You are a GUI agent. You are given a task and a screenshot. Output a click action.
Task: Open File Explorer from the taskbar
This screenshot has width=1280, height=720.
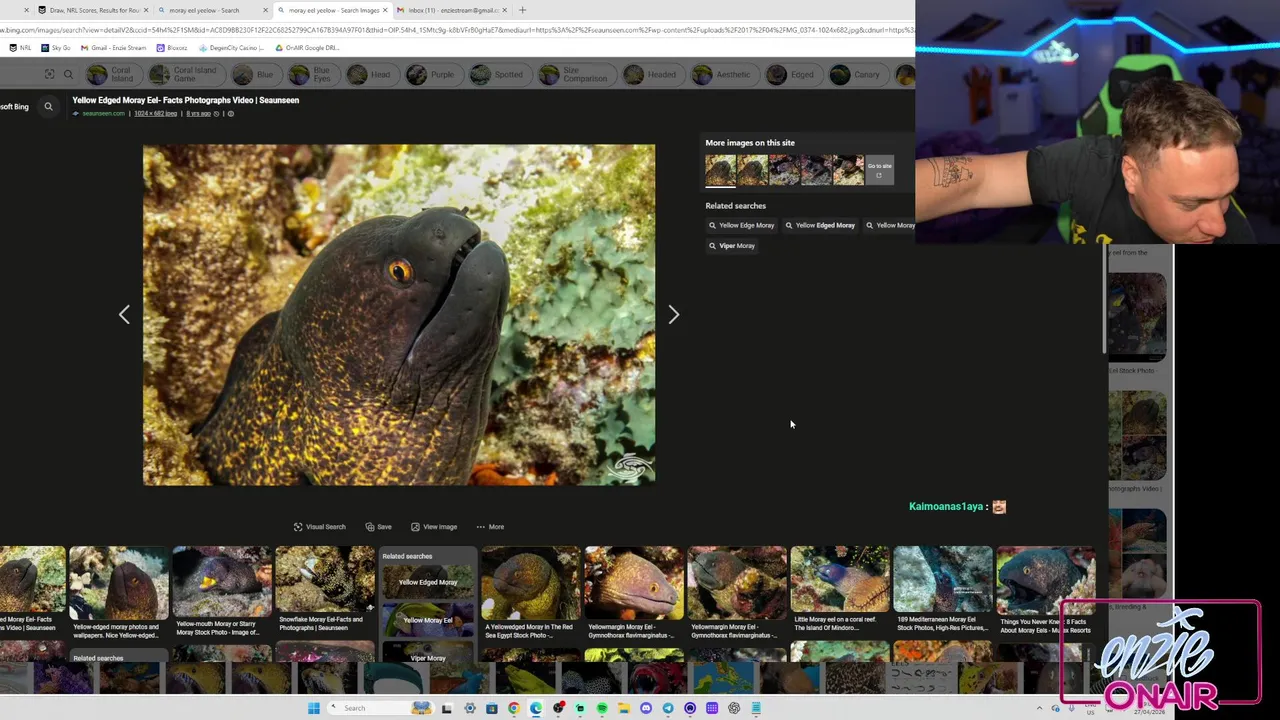[624, 708]
